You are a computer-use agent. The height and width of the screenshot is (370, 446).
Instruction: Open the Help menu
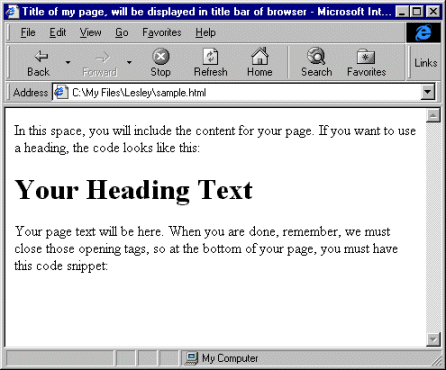pos(205,32)
